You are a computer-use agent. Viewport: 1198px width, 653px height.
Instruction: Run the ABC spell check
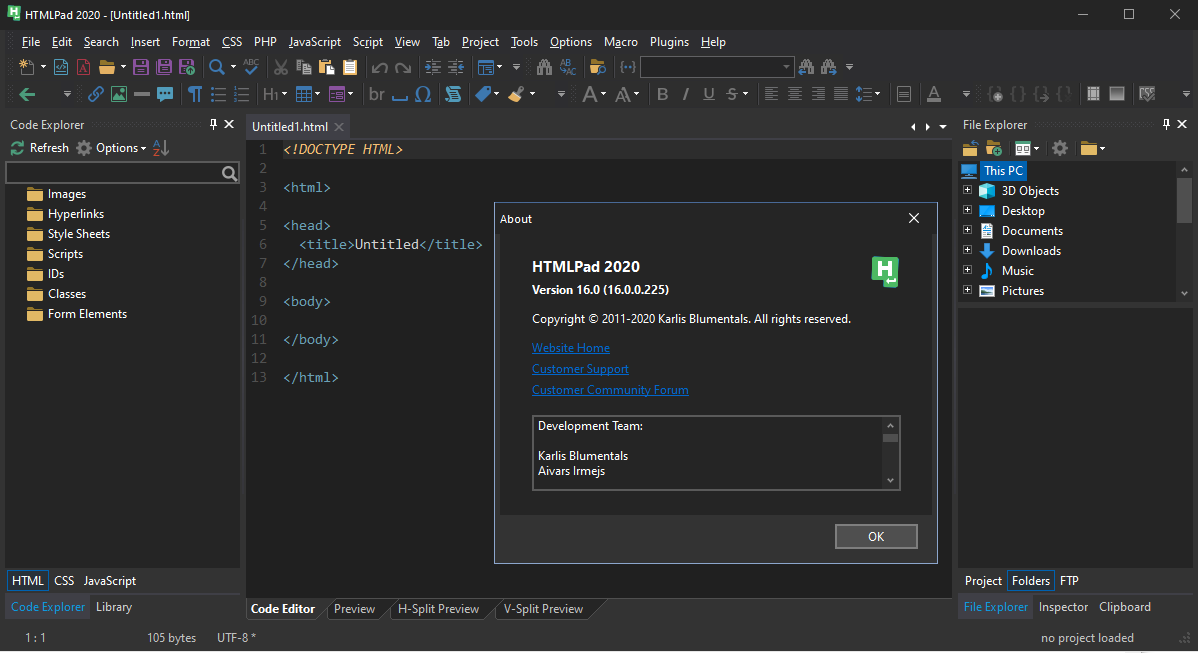point(251,67)
